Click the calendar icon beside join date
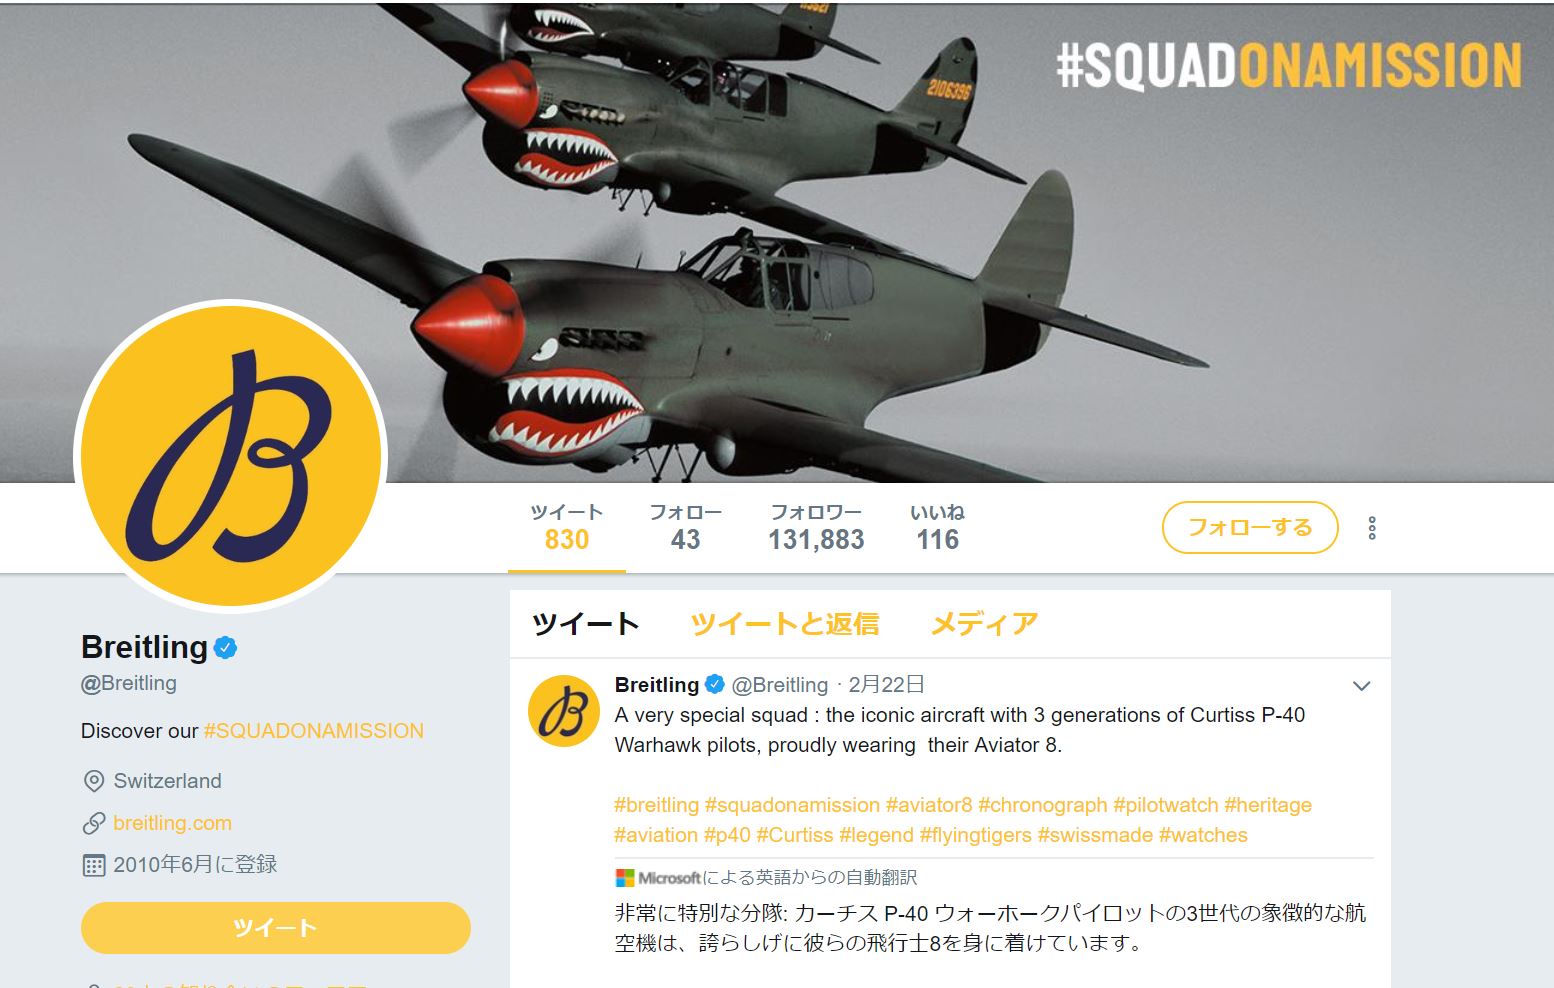The height and width of the screenshot is (988, 1554). (94, 865)
